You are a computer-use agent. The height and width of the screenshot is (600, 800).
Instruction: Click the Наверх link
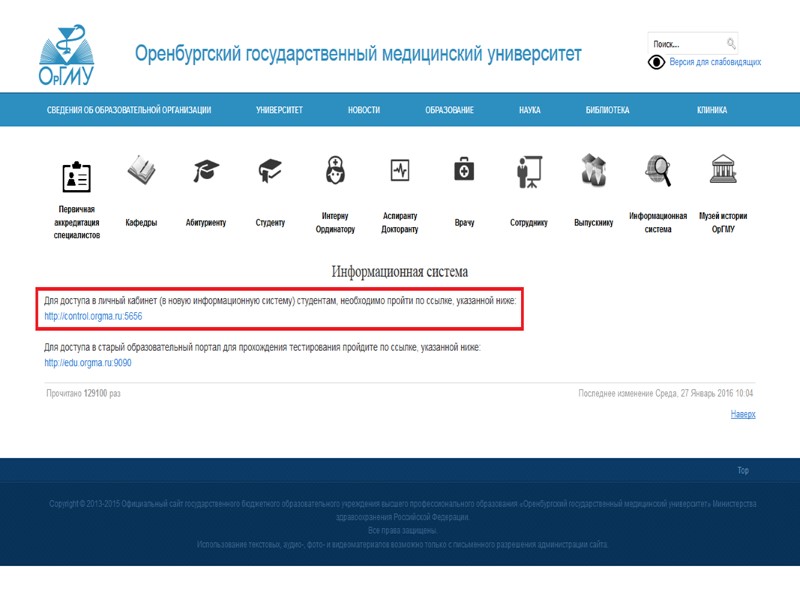tap(743, 414)
